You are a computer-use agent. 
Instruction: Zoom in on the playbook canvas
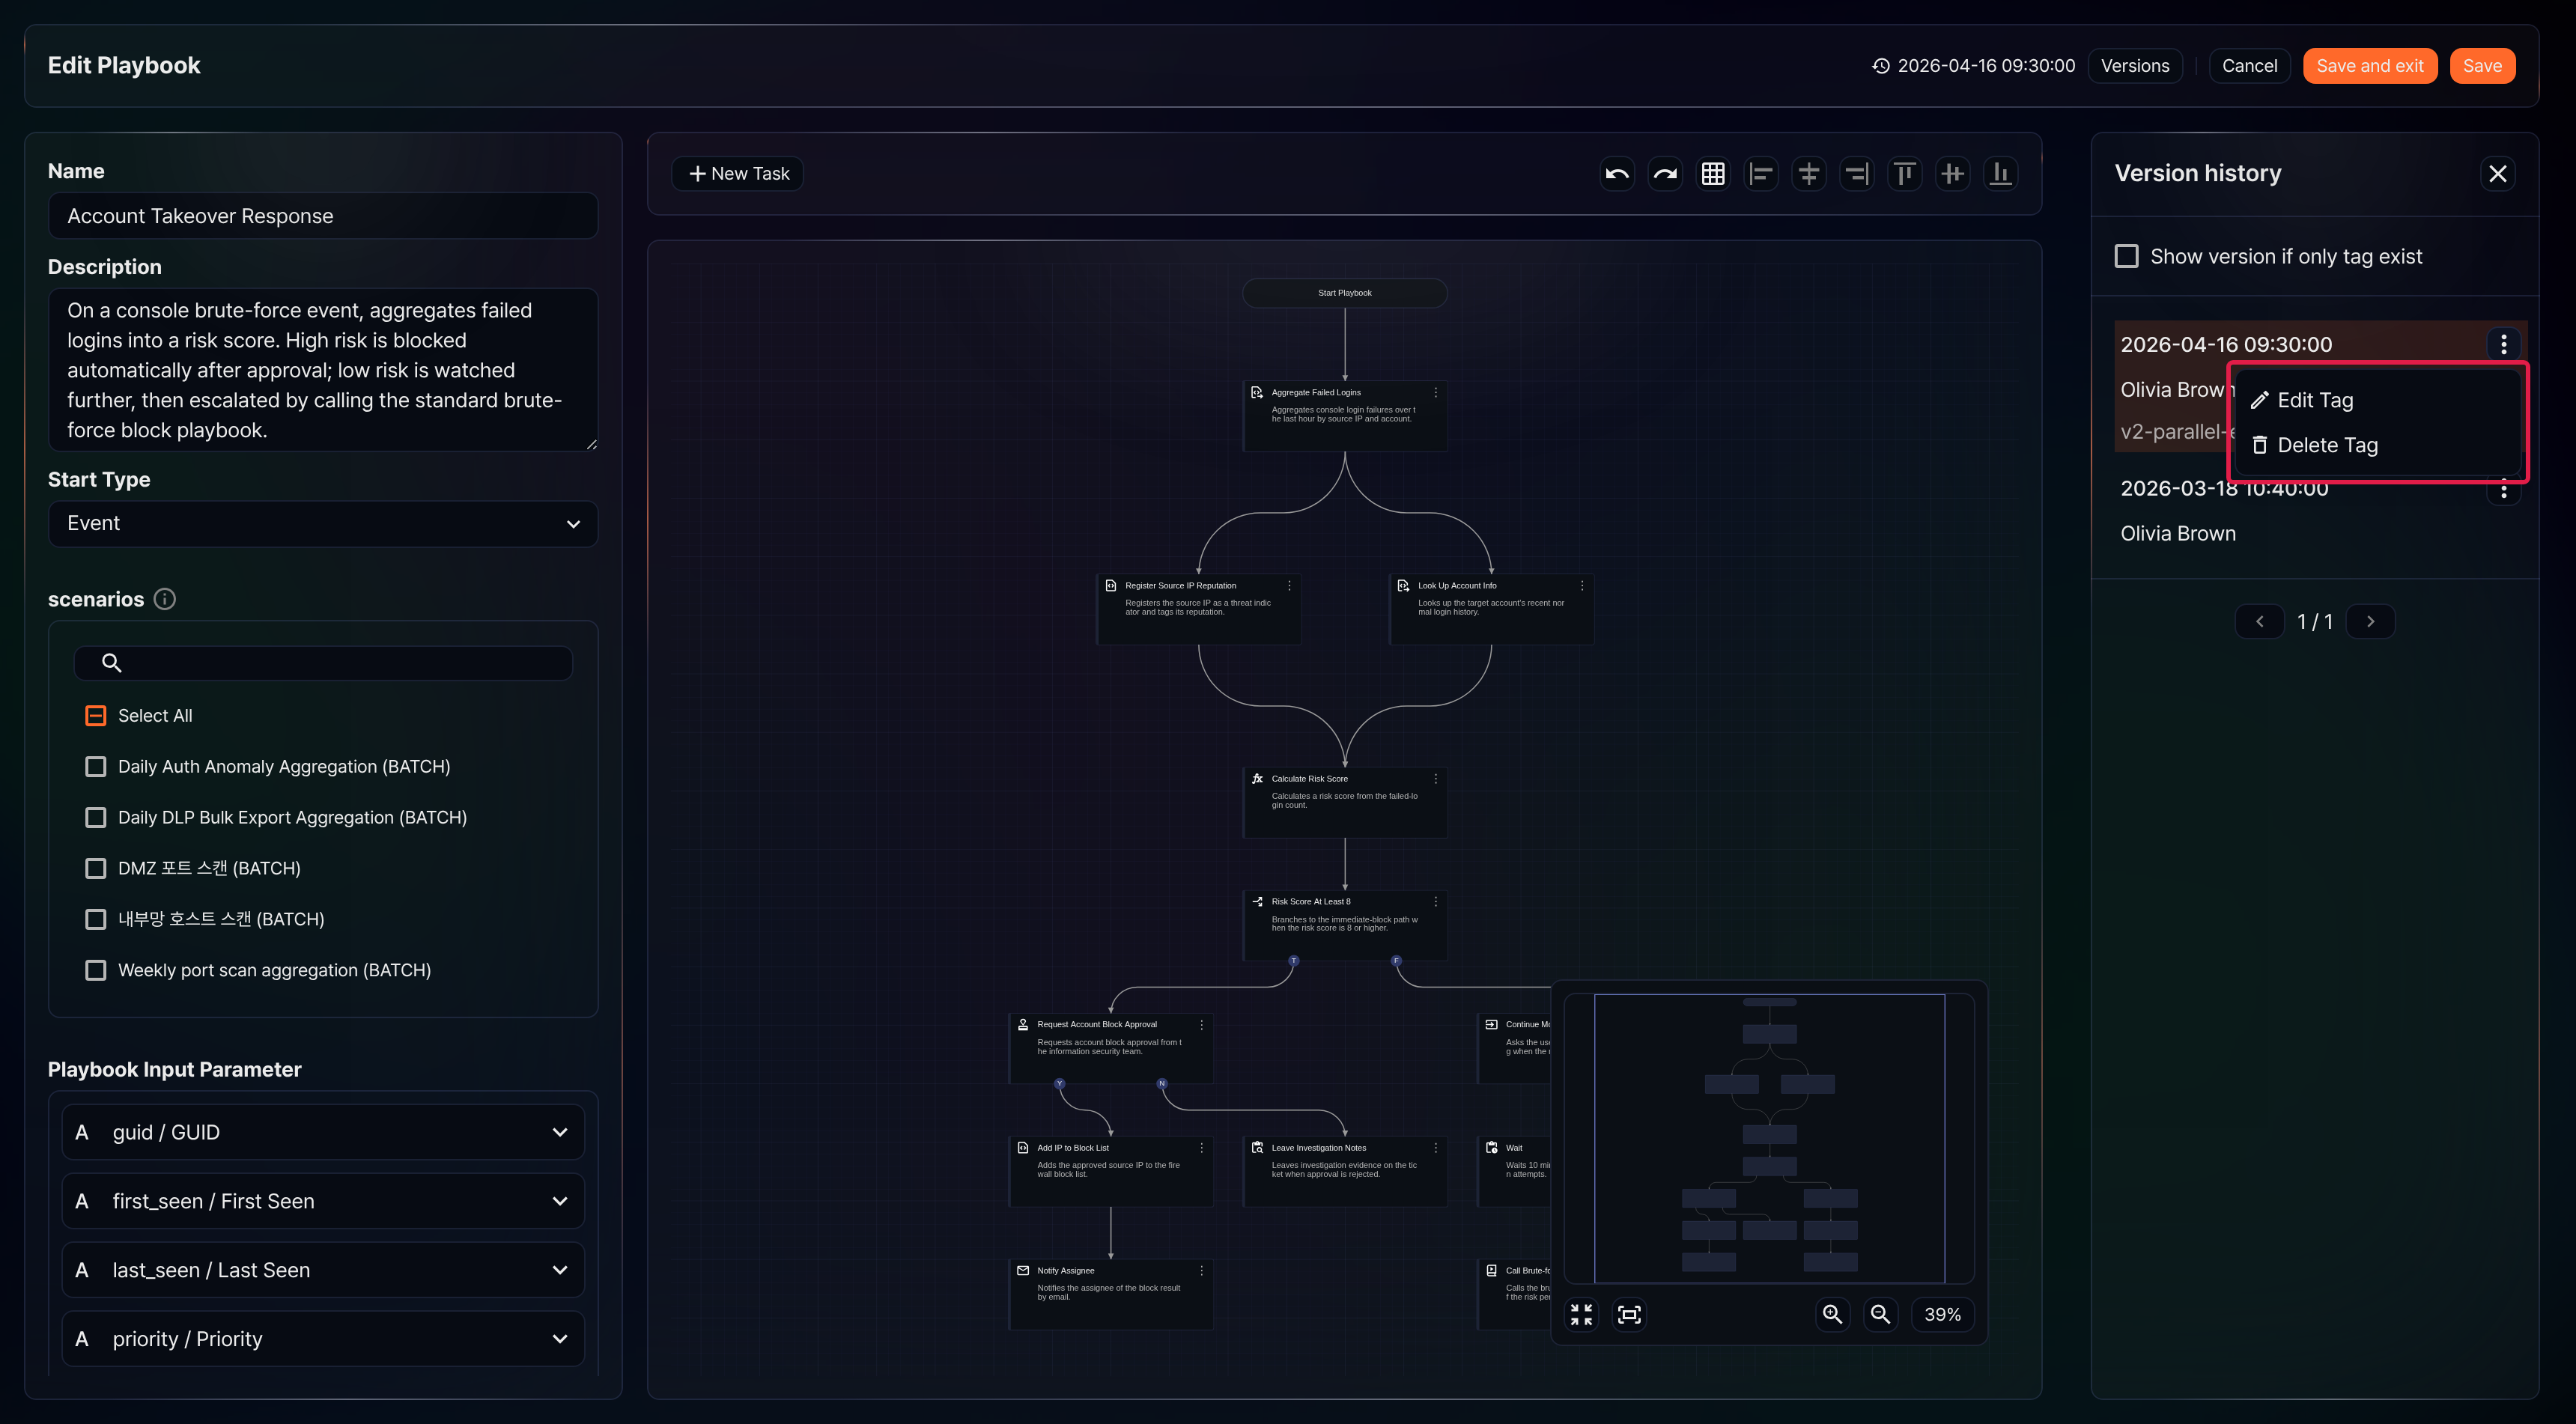click(1832, 1314)
